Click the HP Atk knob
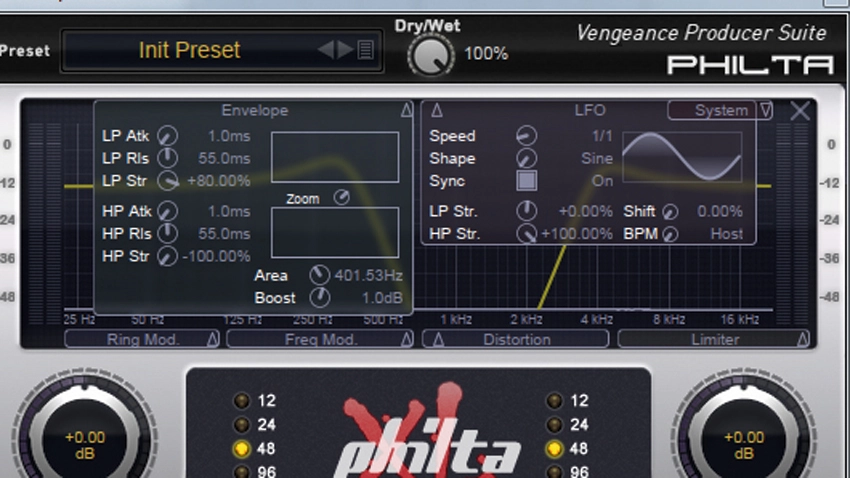Image resolution: width=850 pixels, height=478 pixels. tap(168, 211)
